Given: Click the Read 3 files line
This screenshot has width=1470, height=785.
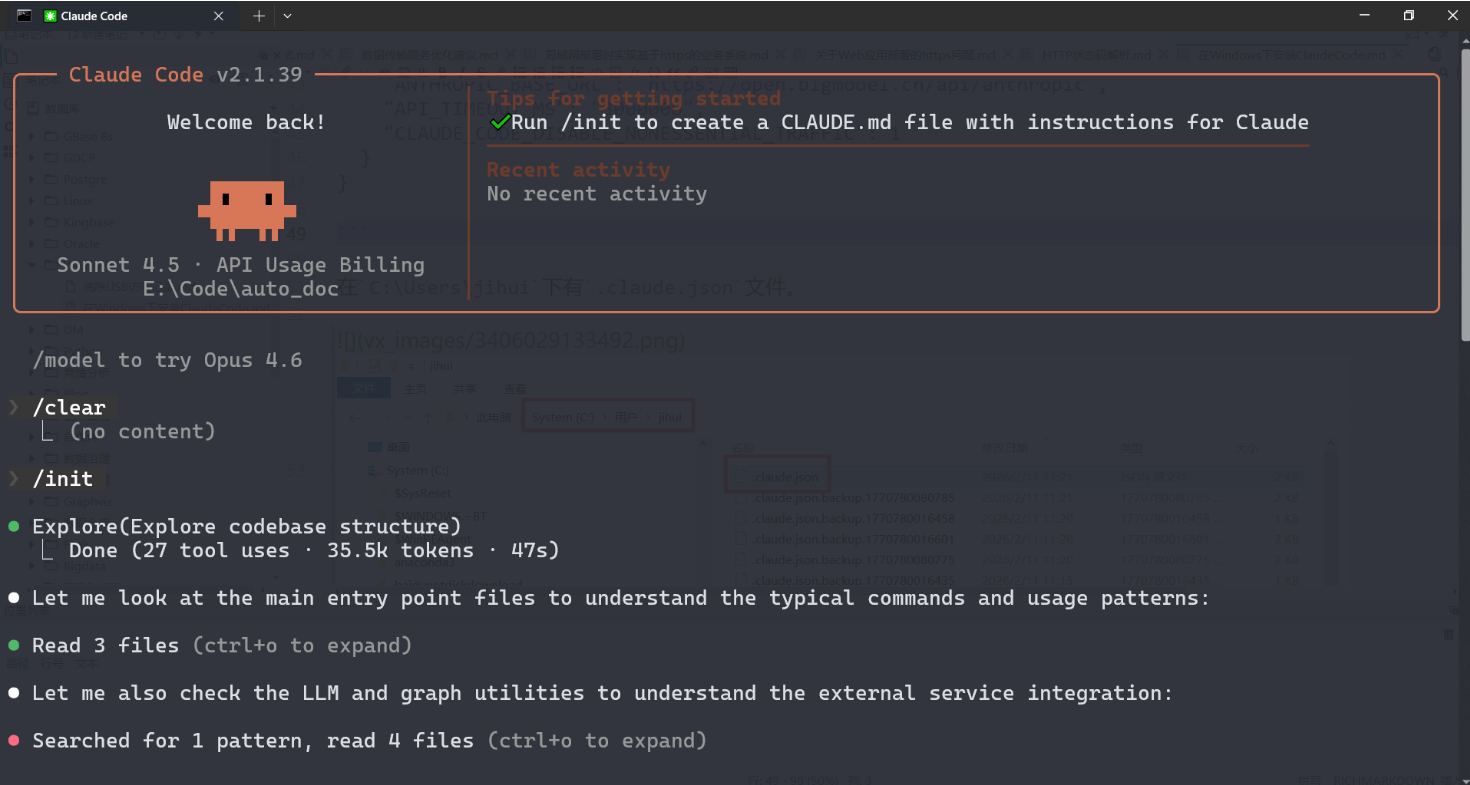Looking at the screenshot, I should 105,645.
